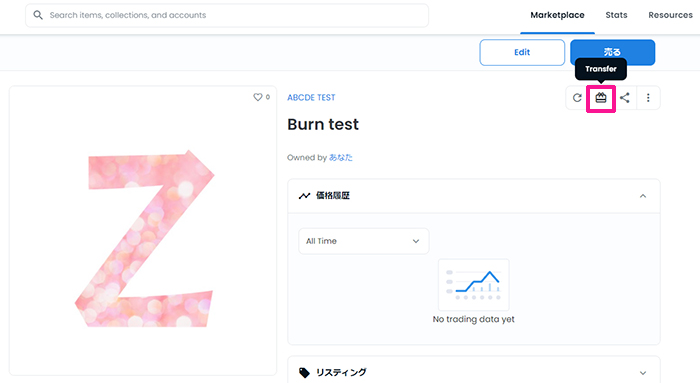This screenshot has height=383, width=700.
Task: Click the price history trend icon
Action: [x=304, y=196]
